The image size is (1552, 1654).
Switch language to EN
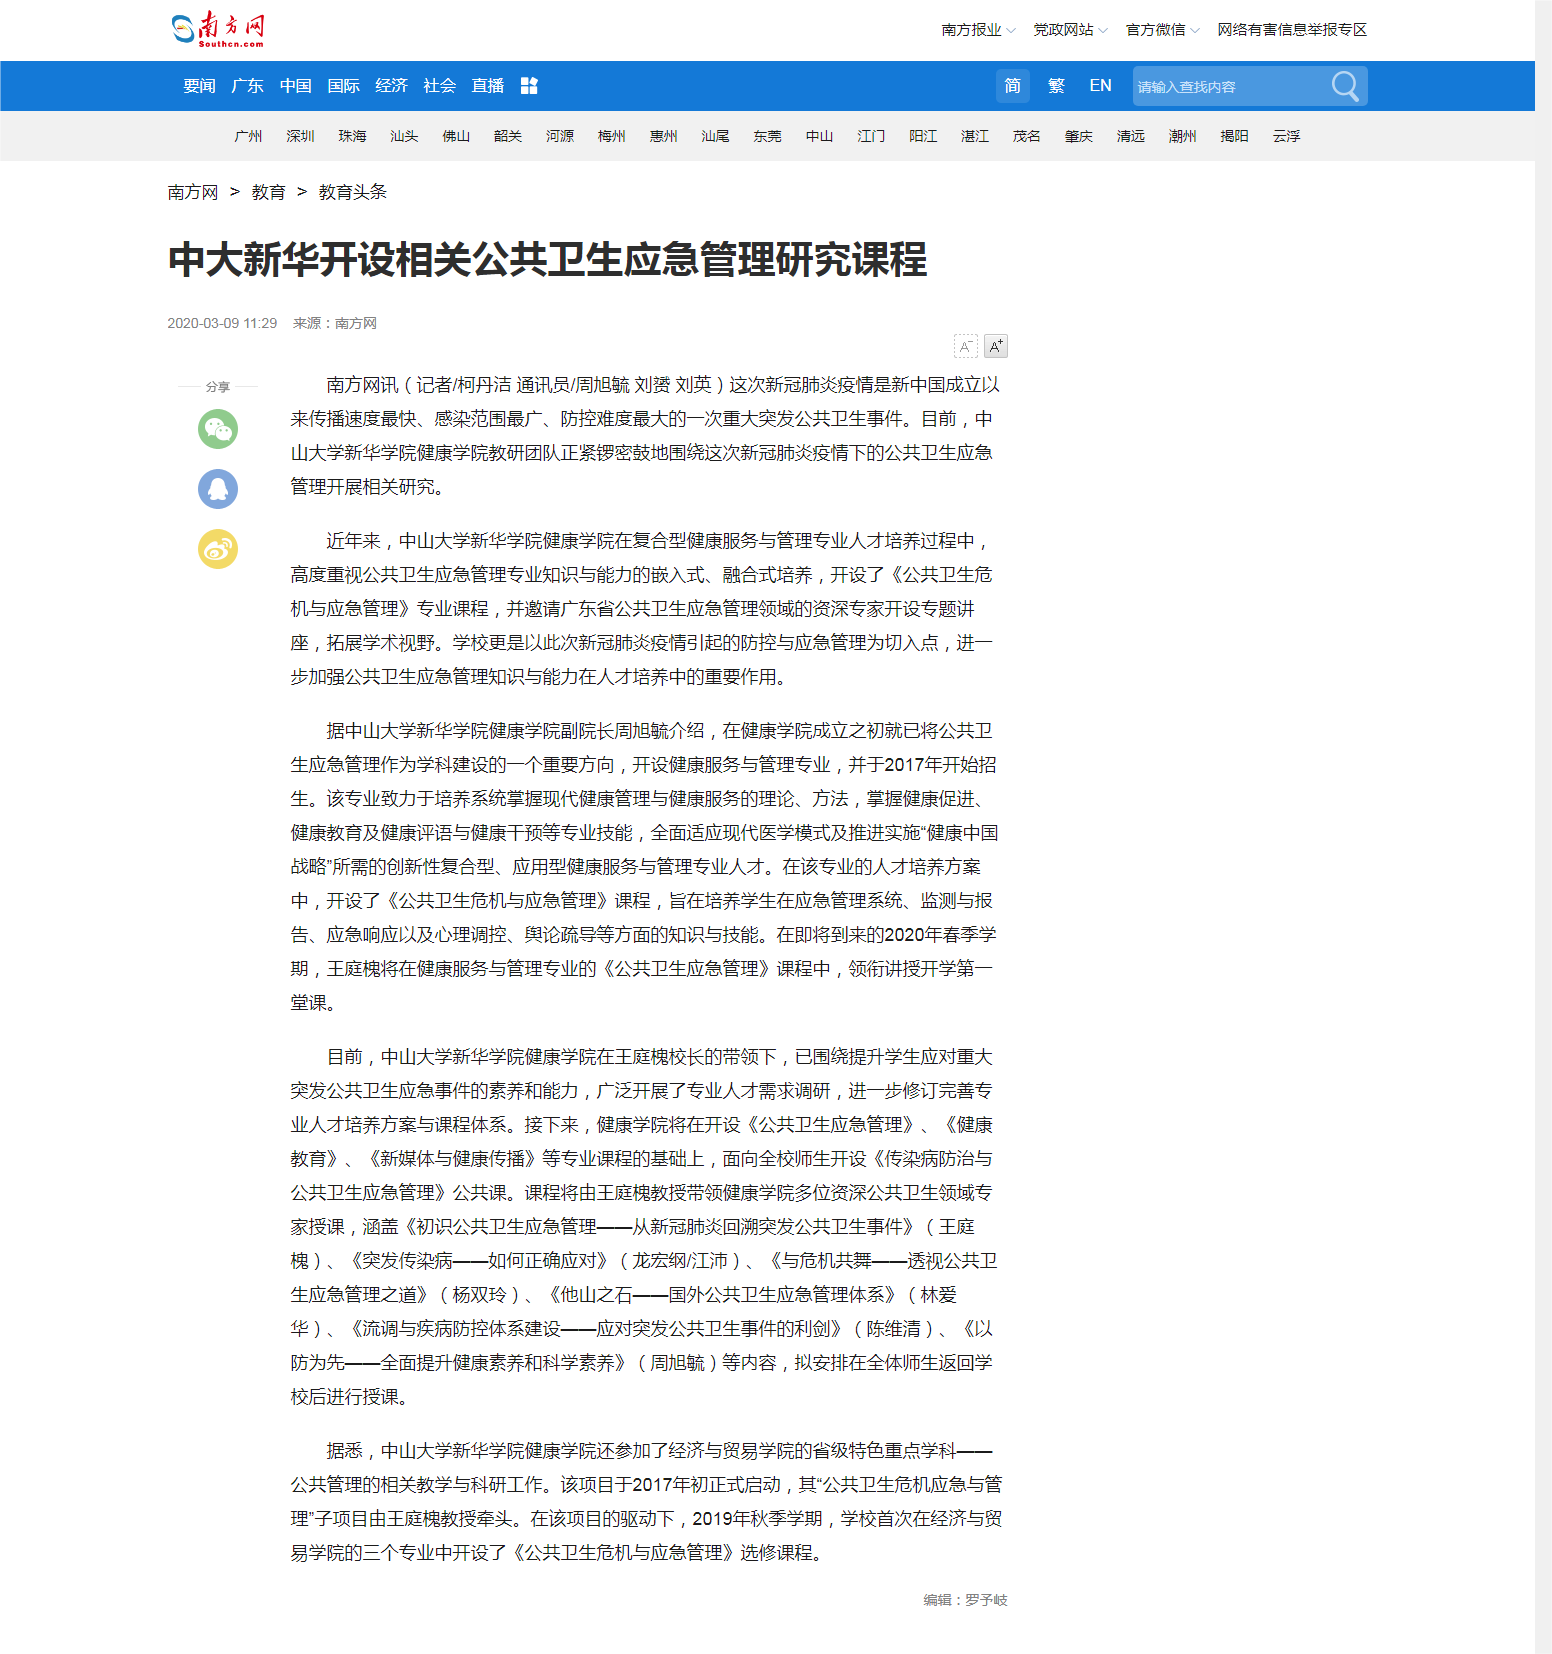click(1100, 86)
